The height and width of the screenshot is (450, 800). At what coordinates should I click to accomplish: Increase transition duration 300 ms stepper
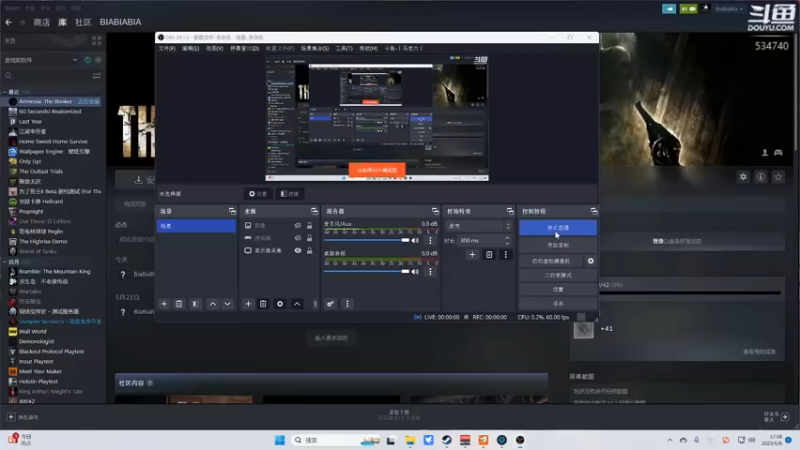[507, 238]
